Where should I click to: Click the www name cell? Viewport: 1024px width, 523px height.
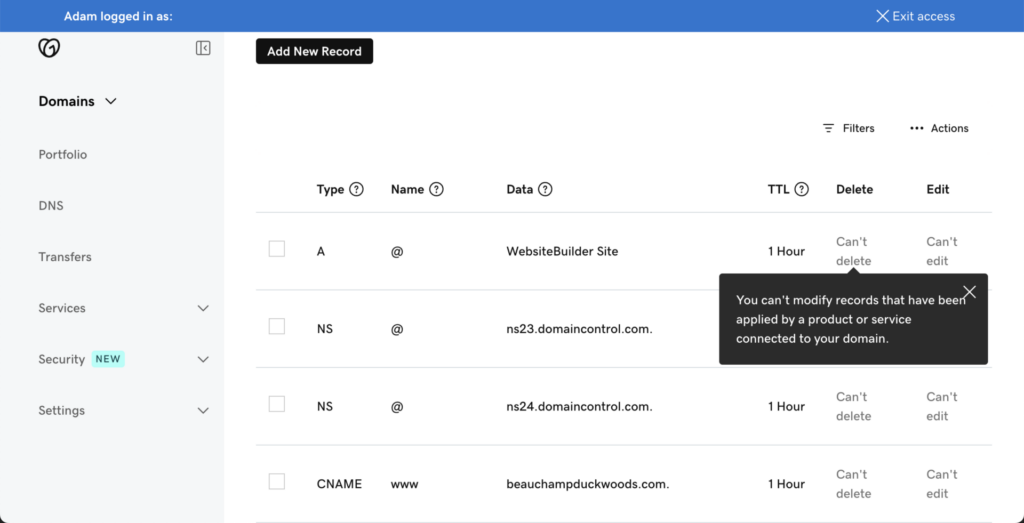coord(404,484)
